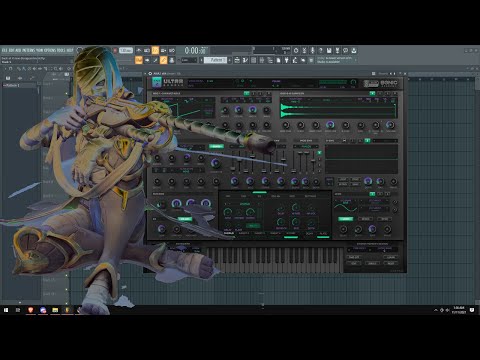Click the plus button beside Pattern 1
480x360 pixels.
click(229, 60)
